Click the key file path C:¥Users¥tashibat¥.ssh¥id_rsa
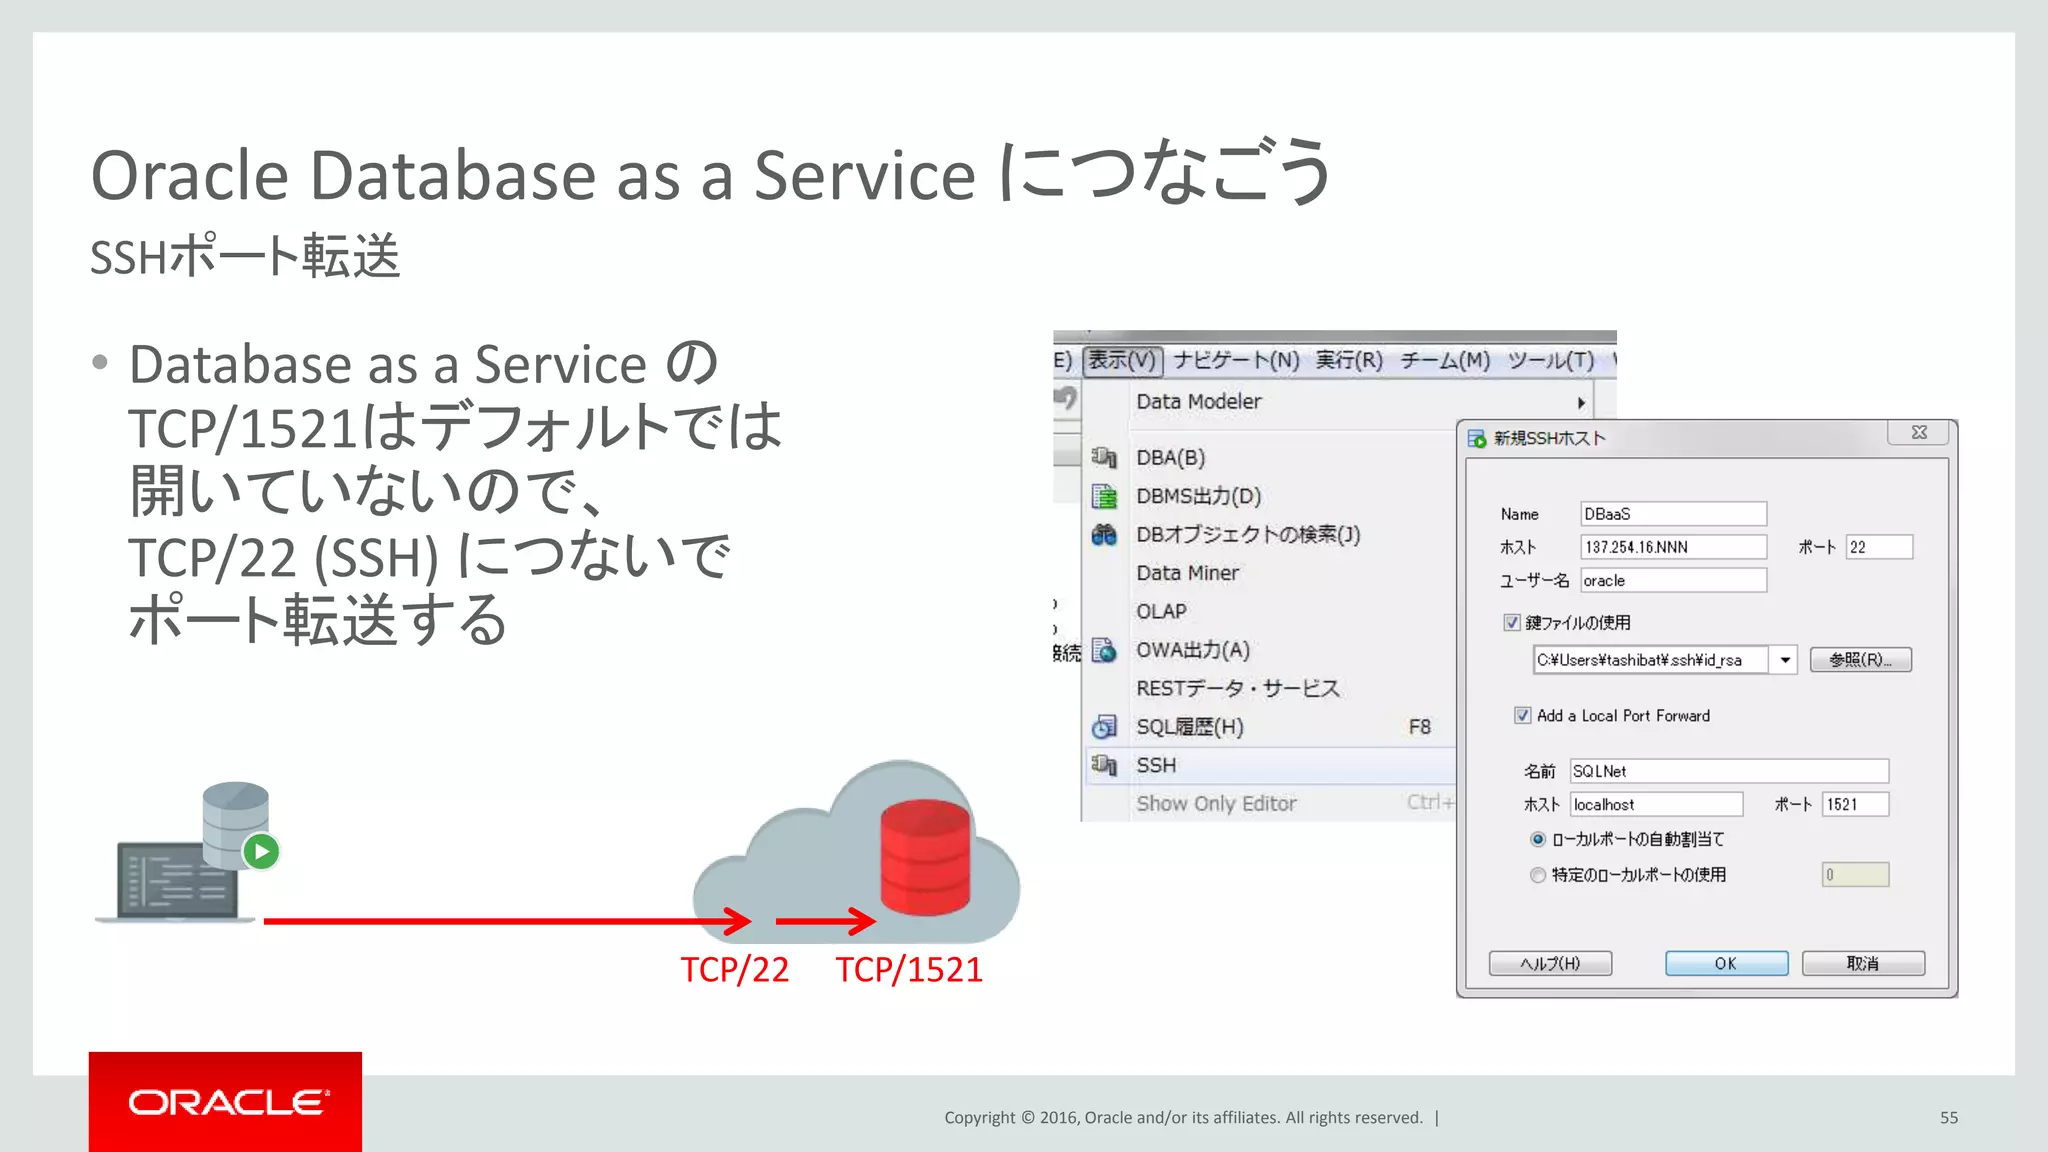 (x=1652, y=660)
